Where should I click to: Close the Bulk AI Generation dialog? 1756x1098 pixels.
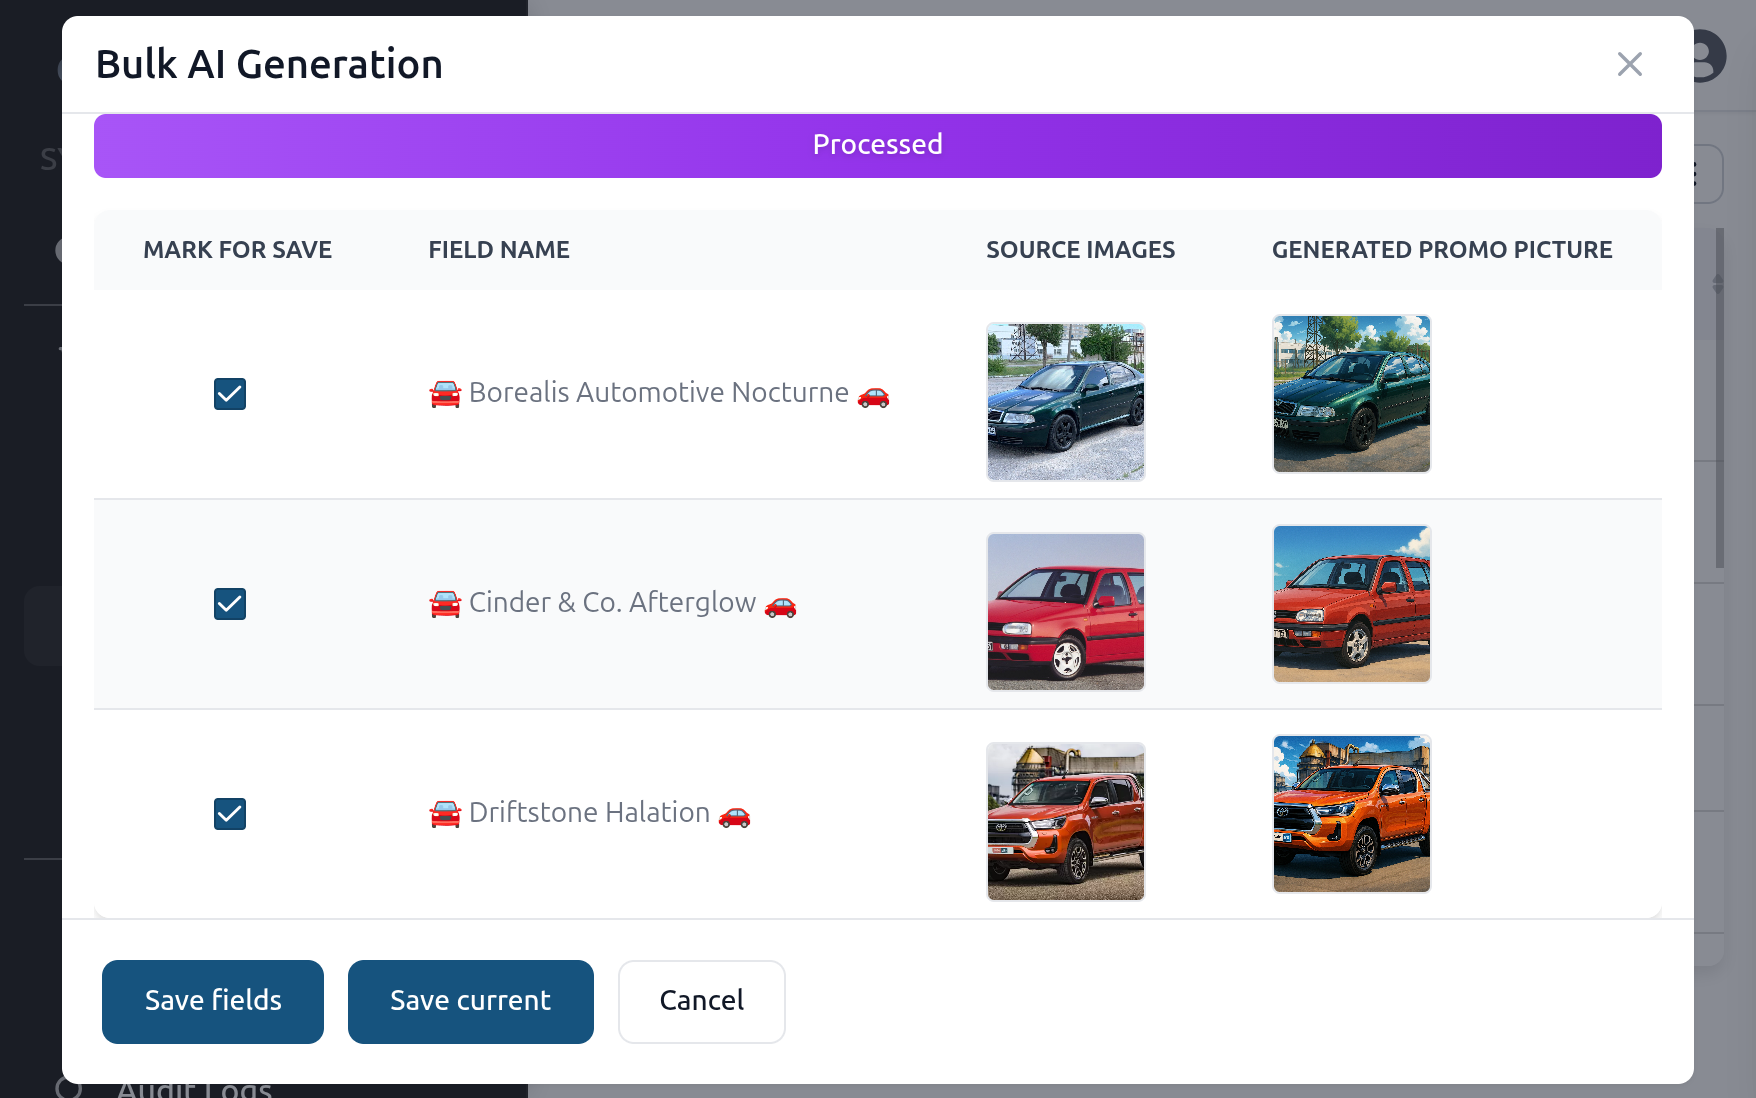pos(1629,63)
